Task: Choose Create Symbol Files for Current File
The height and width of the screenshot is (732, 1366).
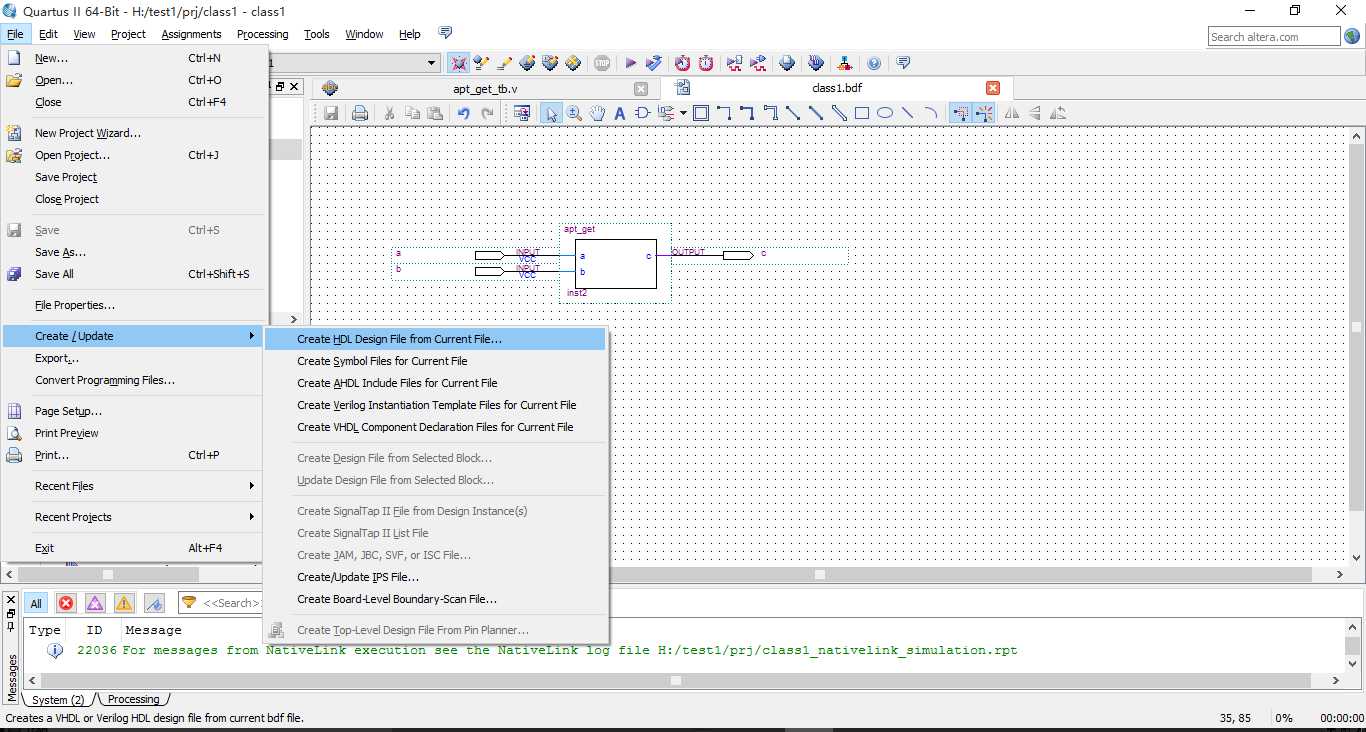Action: pos(435,361)
